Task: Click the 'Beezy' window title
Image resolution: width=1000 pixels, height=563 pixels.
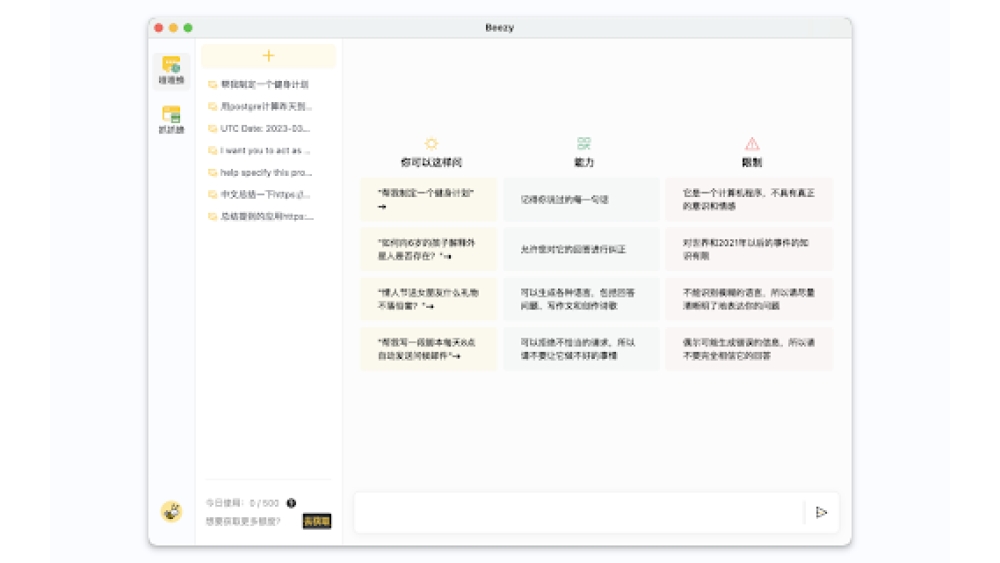Action: tap(499, 27)
